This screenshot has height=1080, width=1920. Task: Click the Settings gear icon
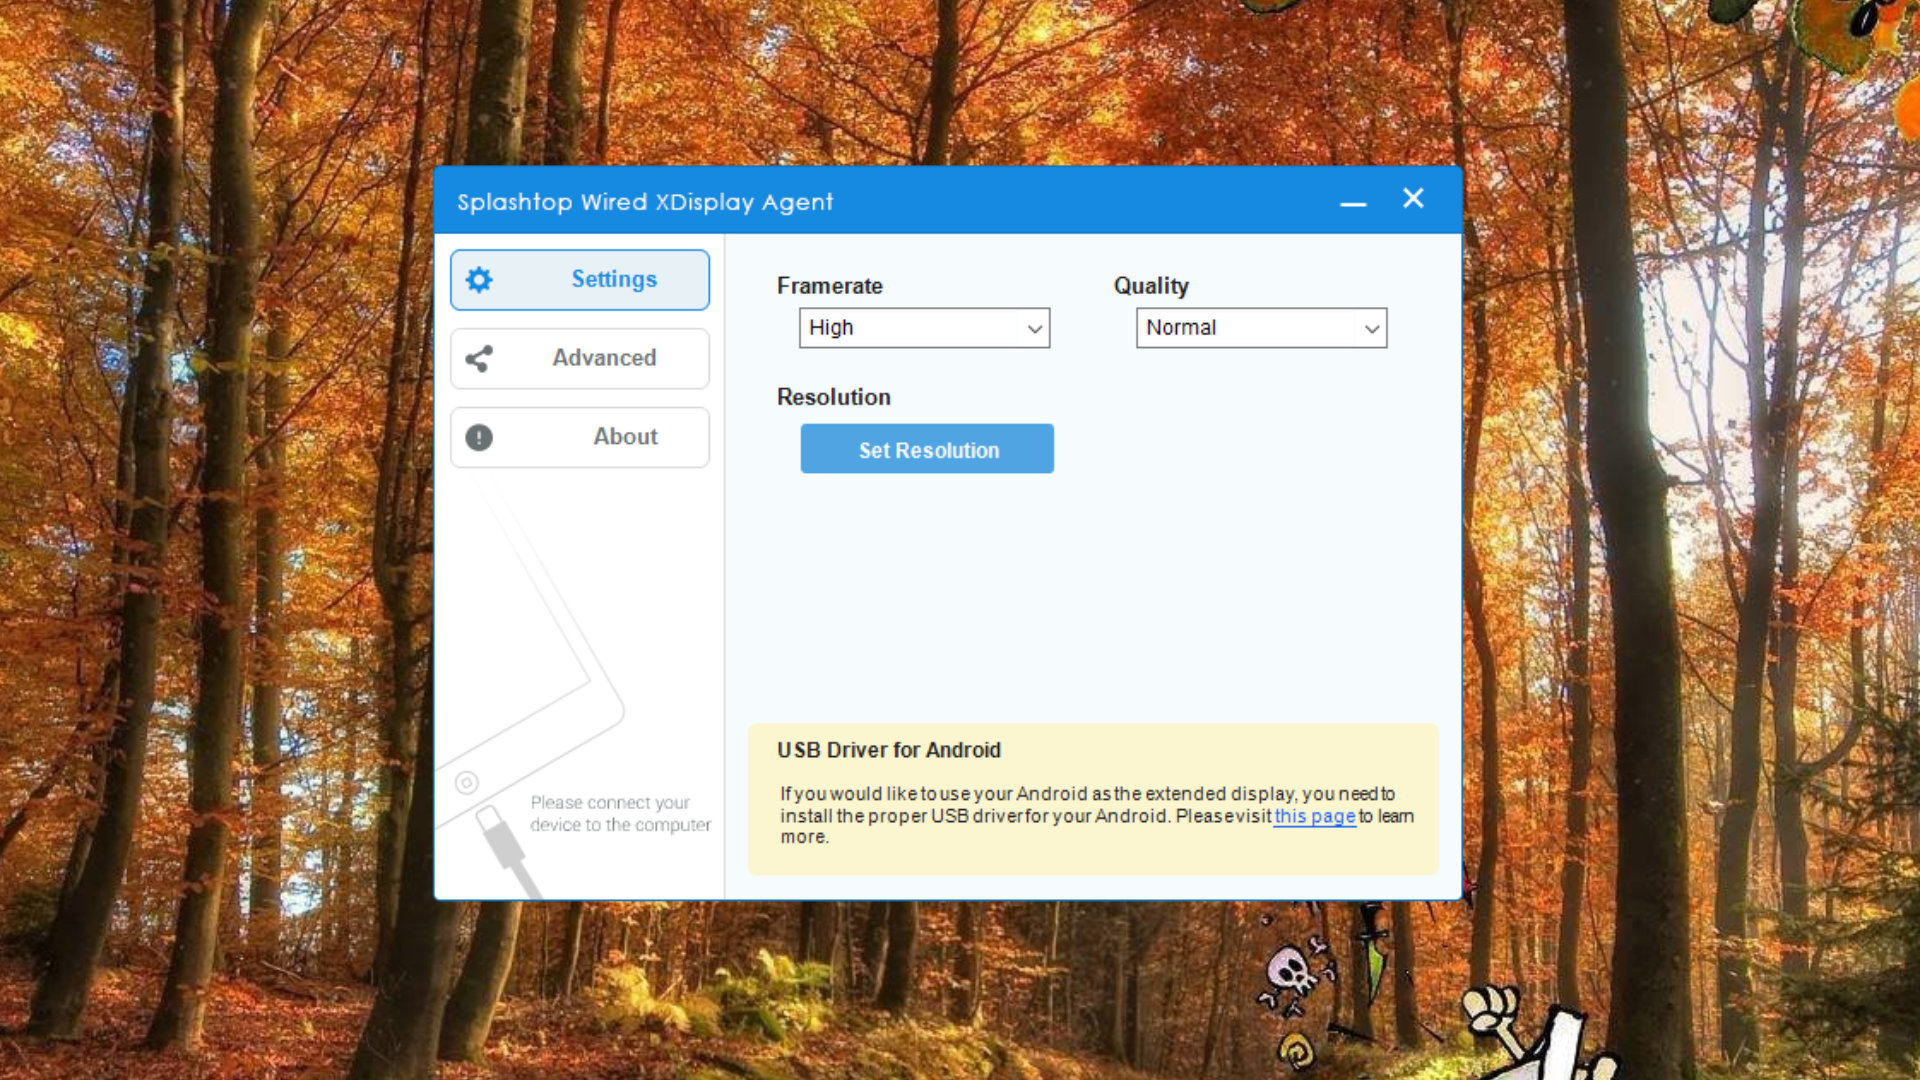pyautogui.click(x=479, y=280)
